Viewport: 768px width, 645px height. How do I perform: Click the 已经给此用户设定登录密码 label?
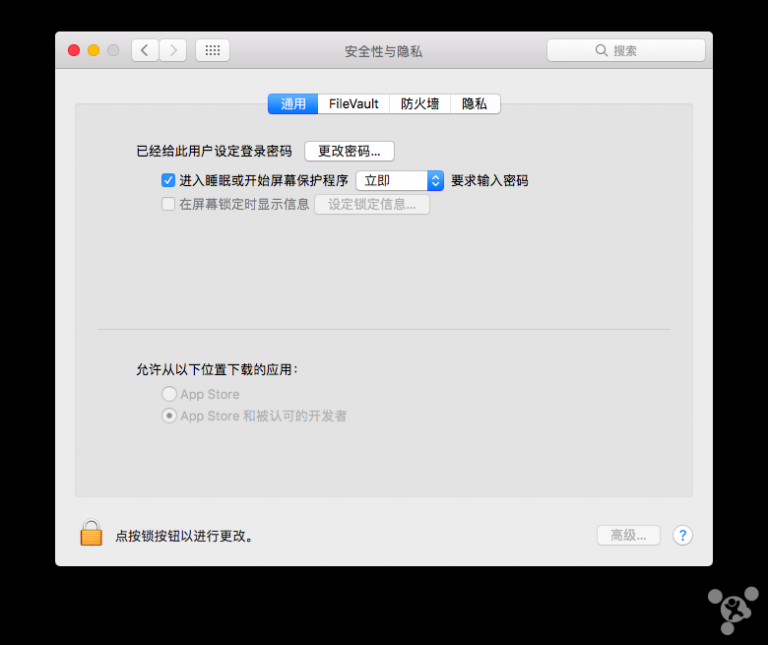214,151
